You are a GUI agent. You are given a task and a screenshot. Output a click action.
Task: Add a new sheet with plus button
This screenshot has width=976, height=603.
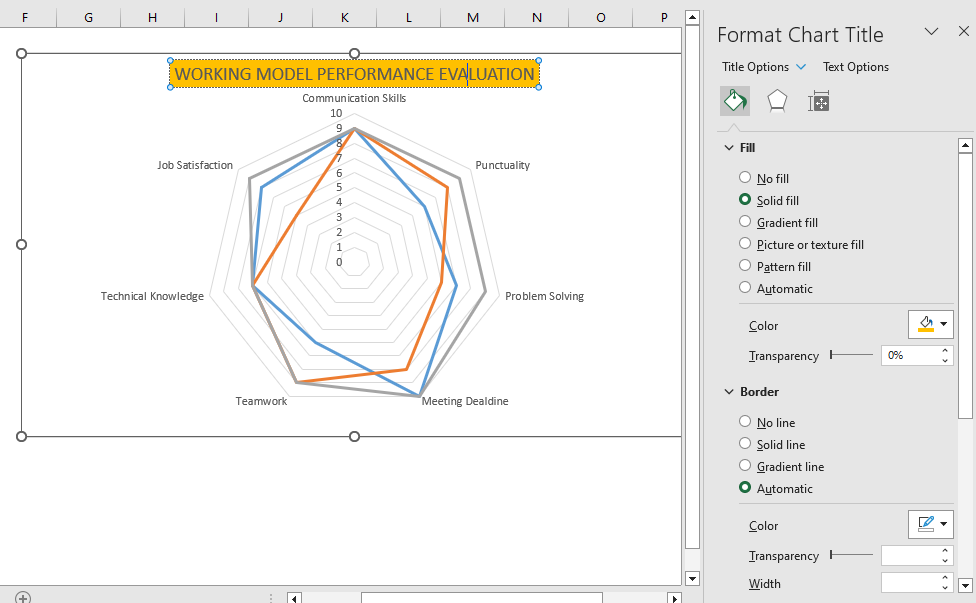click(x=22, y=598)
